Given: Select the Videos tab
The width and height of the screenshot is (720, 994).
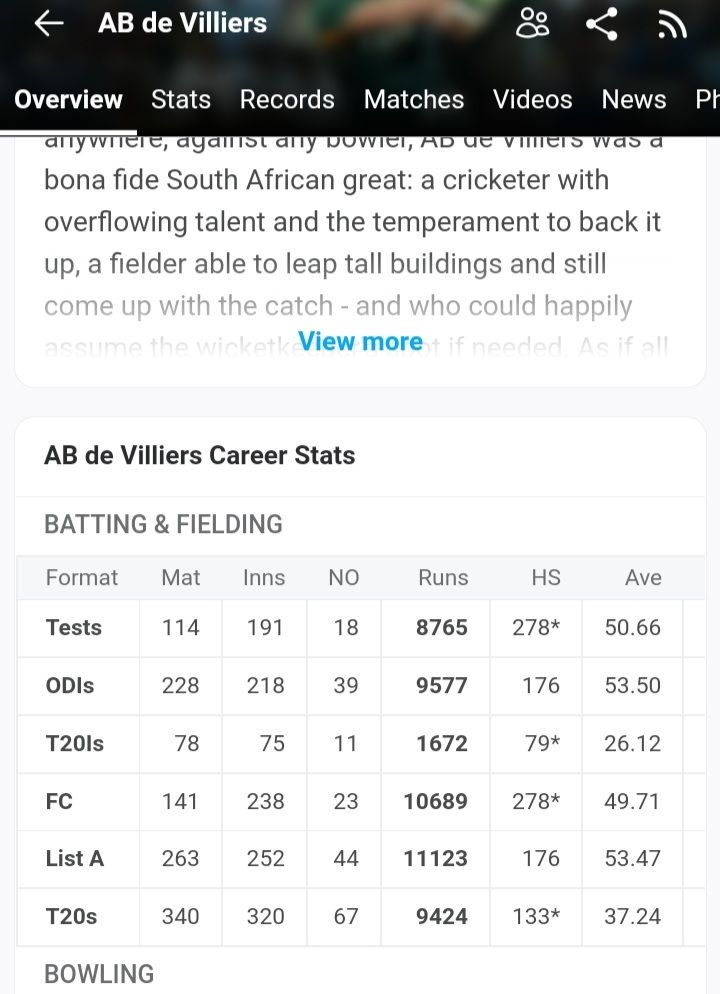Looking at the screenshot, I should coord(532,99).
